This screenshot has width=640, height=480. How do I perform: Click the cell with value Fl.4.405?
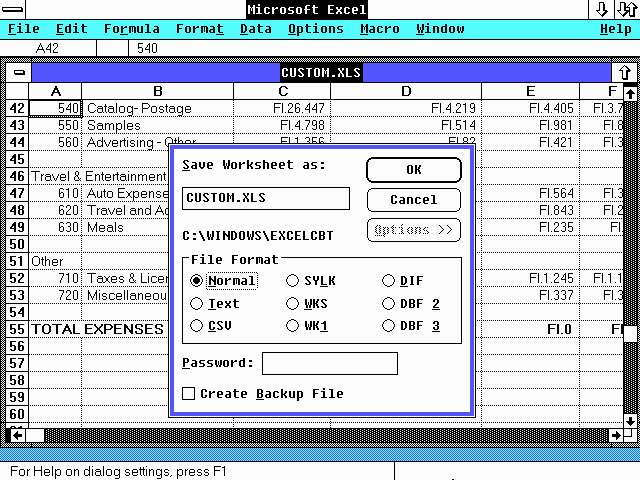pyautogui.click(x=531, y=108)
